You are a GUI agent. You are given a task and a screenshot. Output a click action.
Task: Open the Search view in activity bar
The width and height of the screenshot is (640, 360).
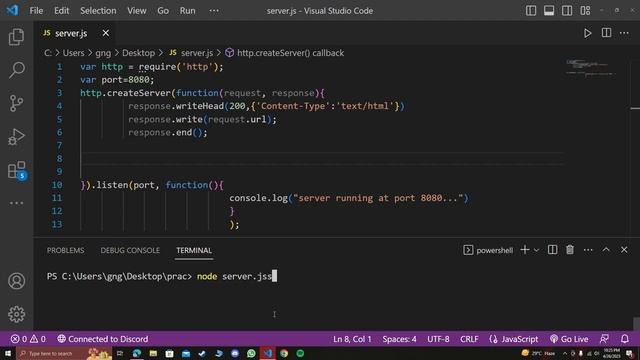point(16,70)
